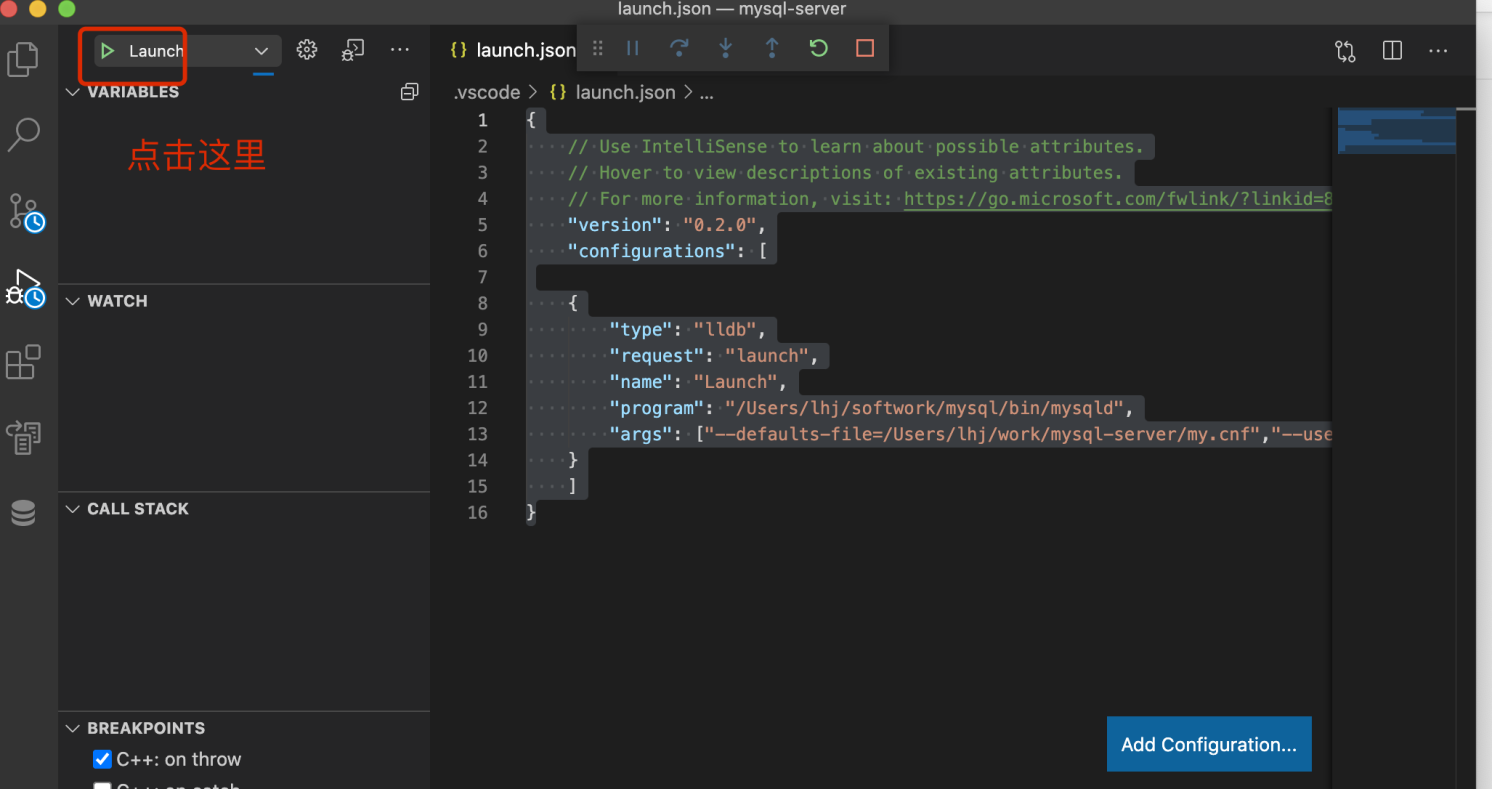
Task: Click the IntelliSense comment line
Action: (855, 147)
